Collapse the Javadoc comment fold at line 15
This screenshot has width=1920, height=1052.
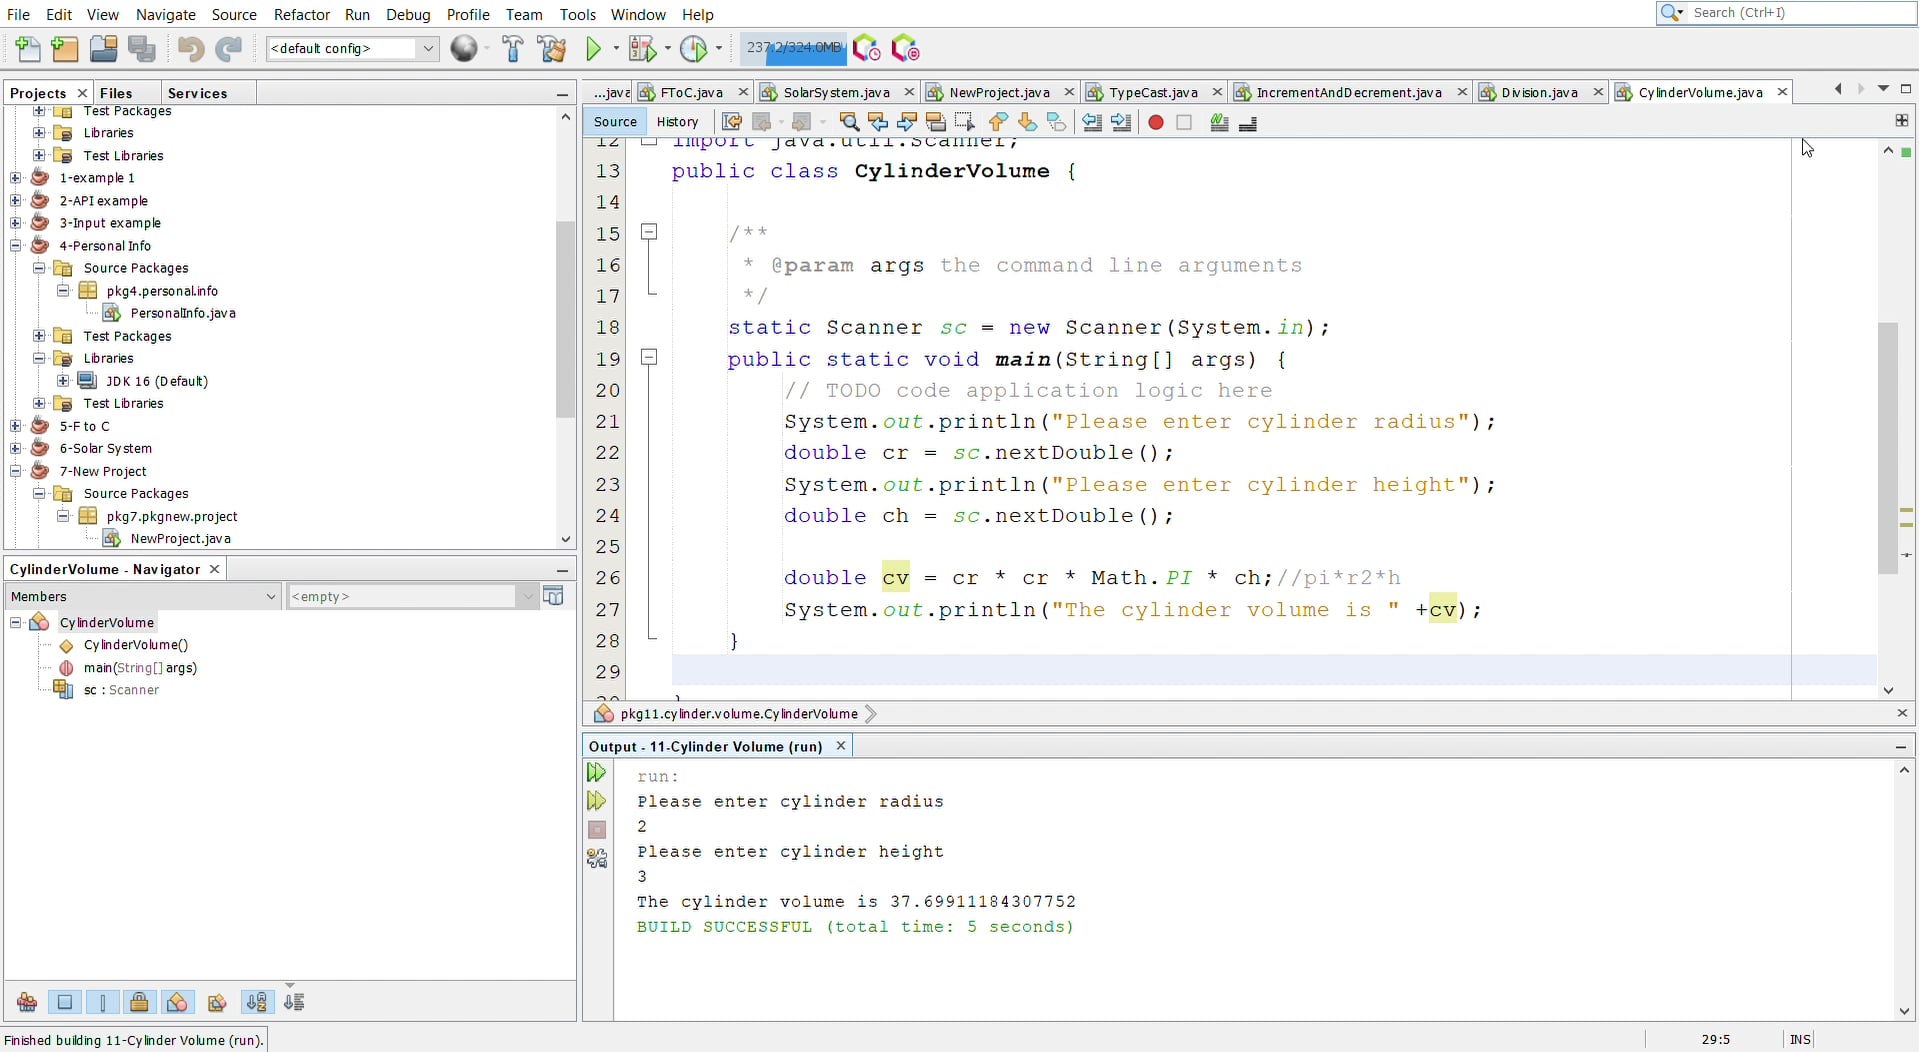tap(649, 232)
